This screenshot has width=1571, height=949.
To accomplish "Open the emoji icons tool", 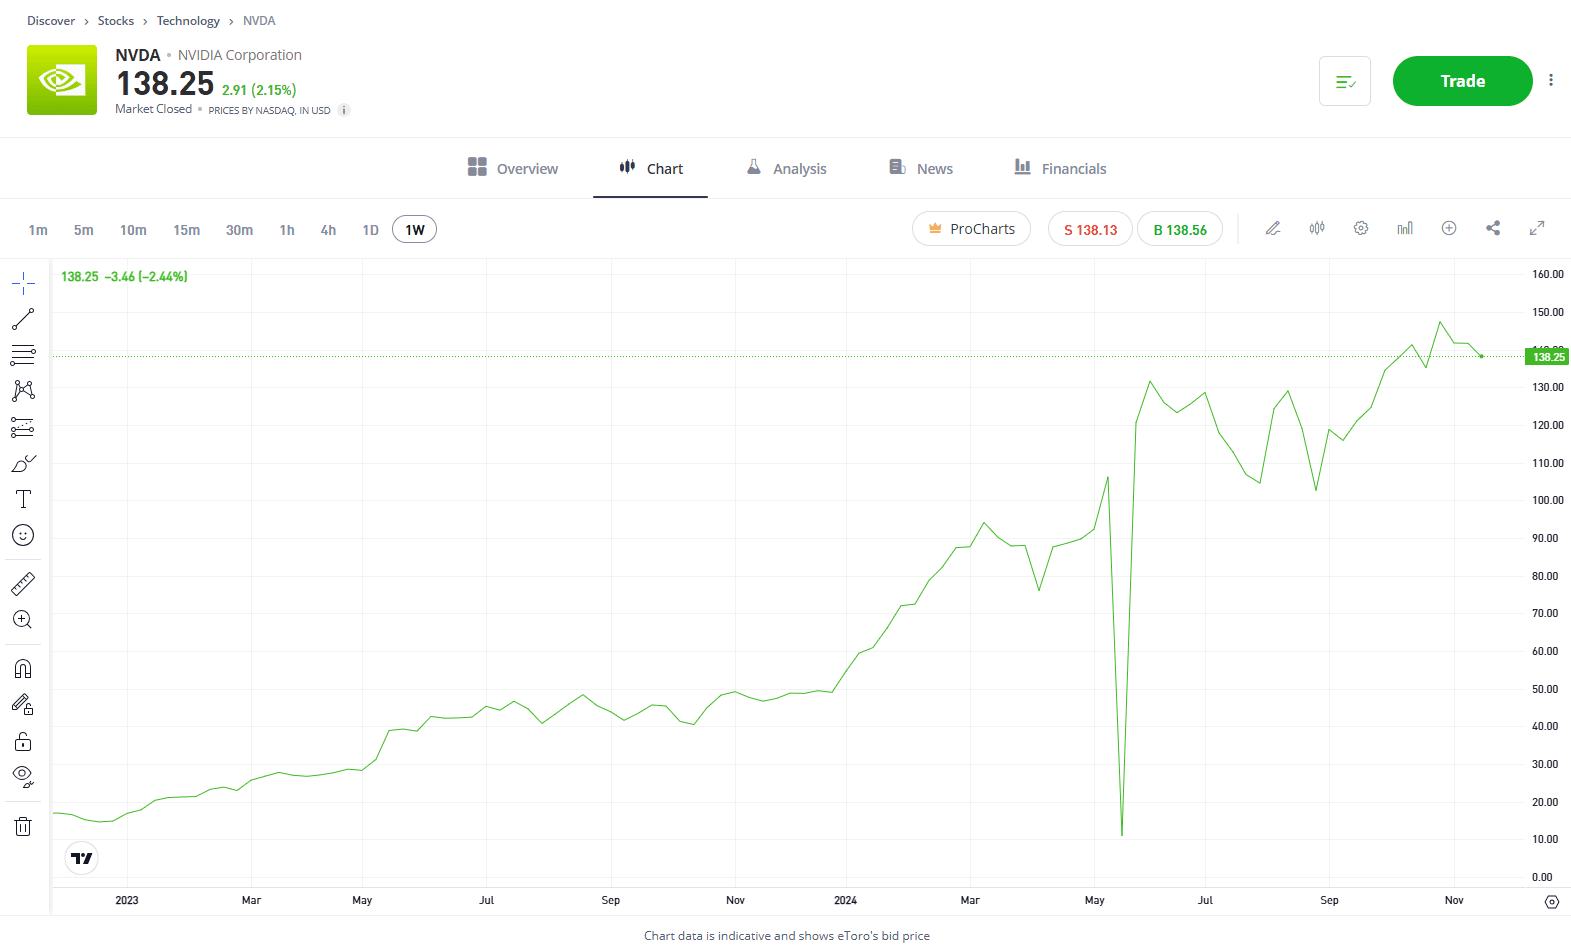I will click(x=23, y=535).
